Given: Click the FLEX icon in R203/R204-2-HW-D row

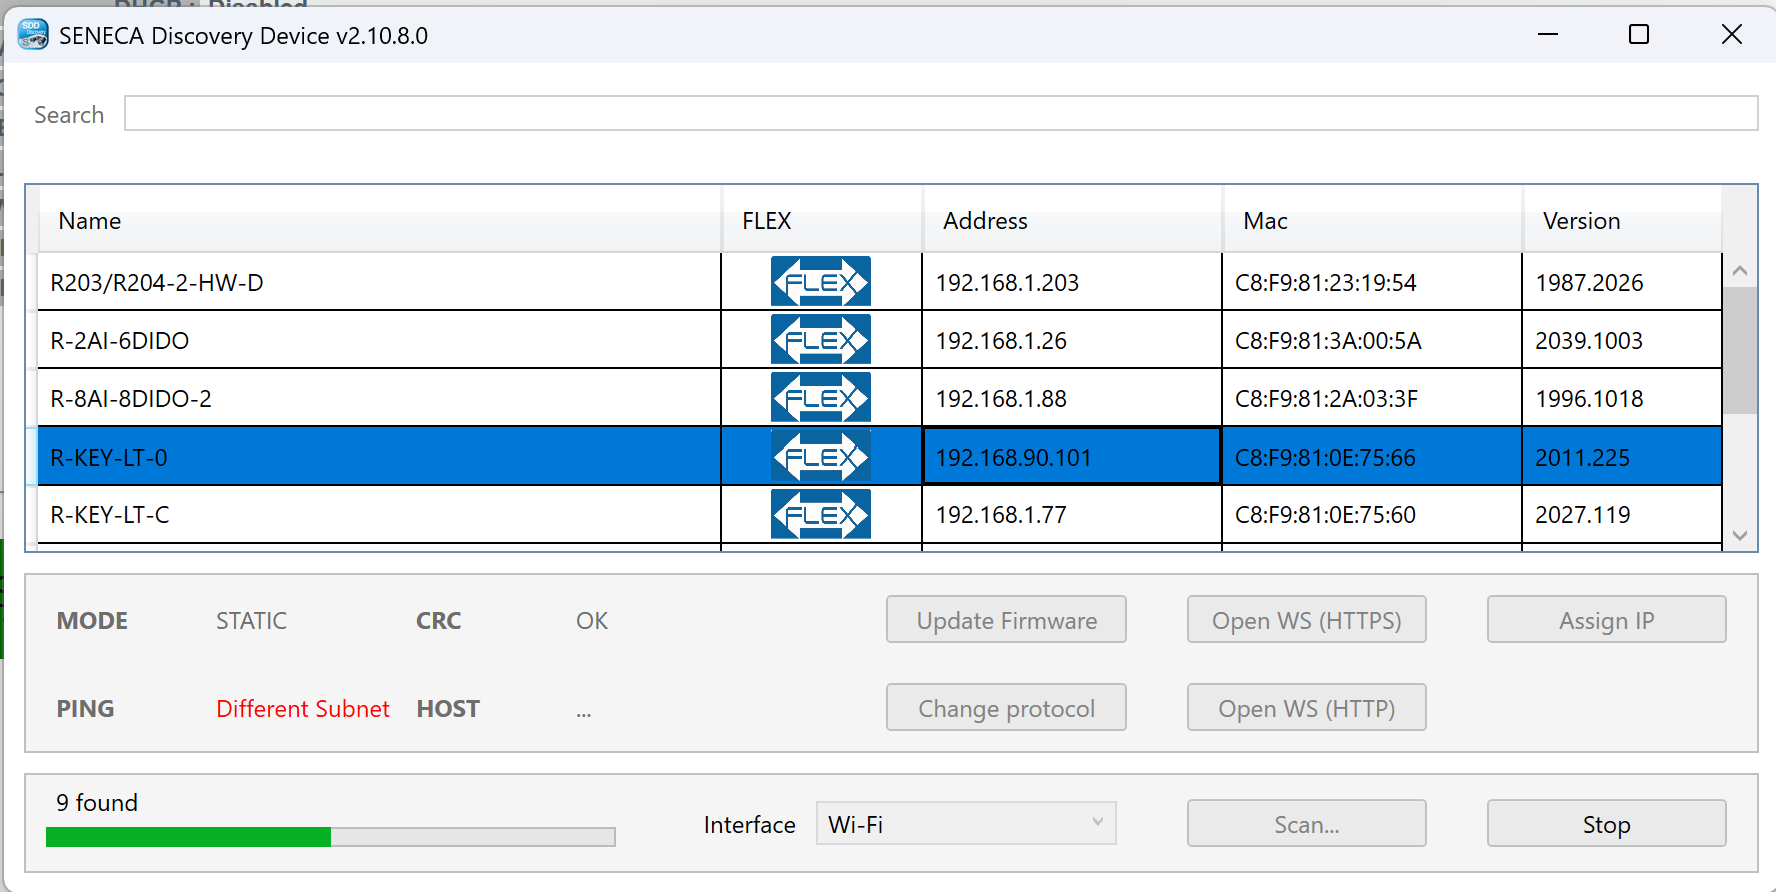Looking at the screenshot, I should 820,282.
